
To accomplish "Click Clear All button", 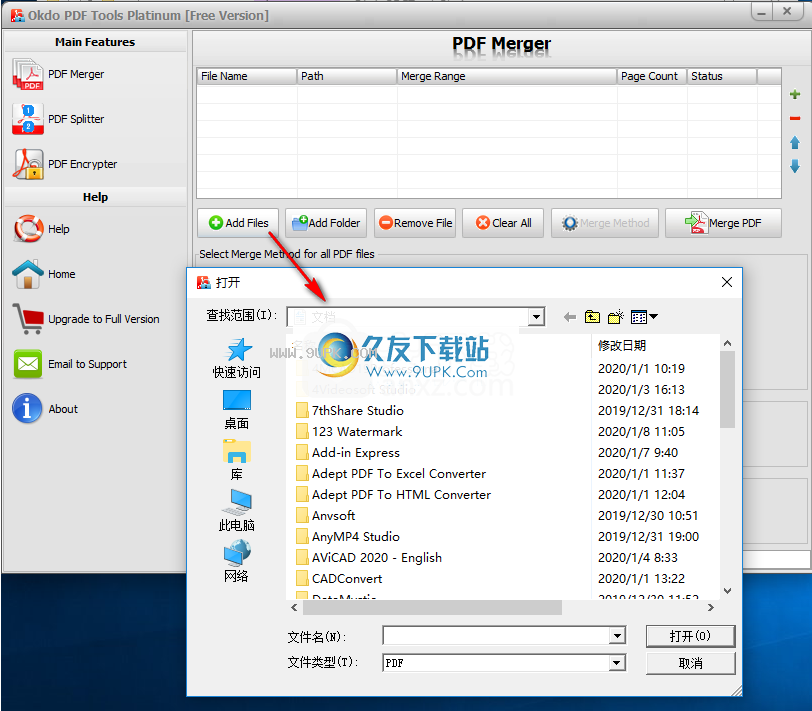I will click(503, 223).
